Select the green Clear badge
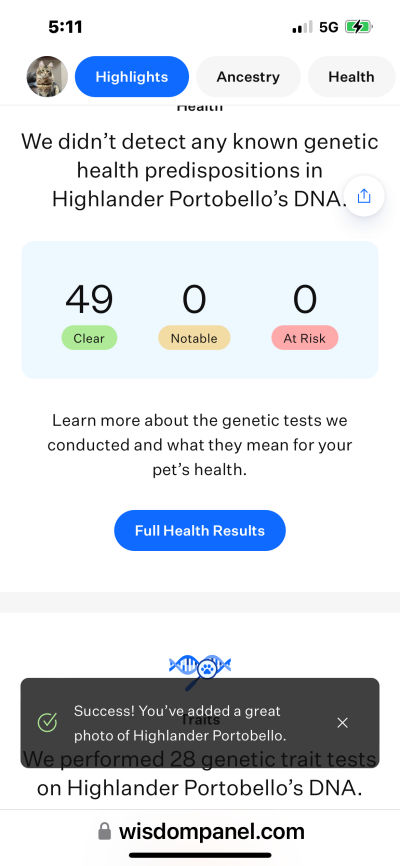 [x=89, y=338]
